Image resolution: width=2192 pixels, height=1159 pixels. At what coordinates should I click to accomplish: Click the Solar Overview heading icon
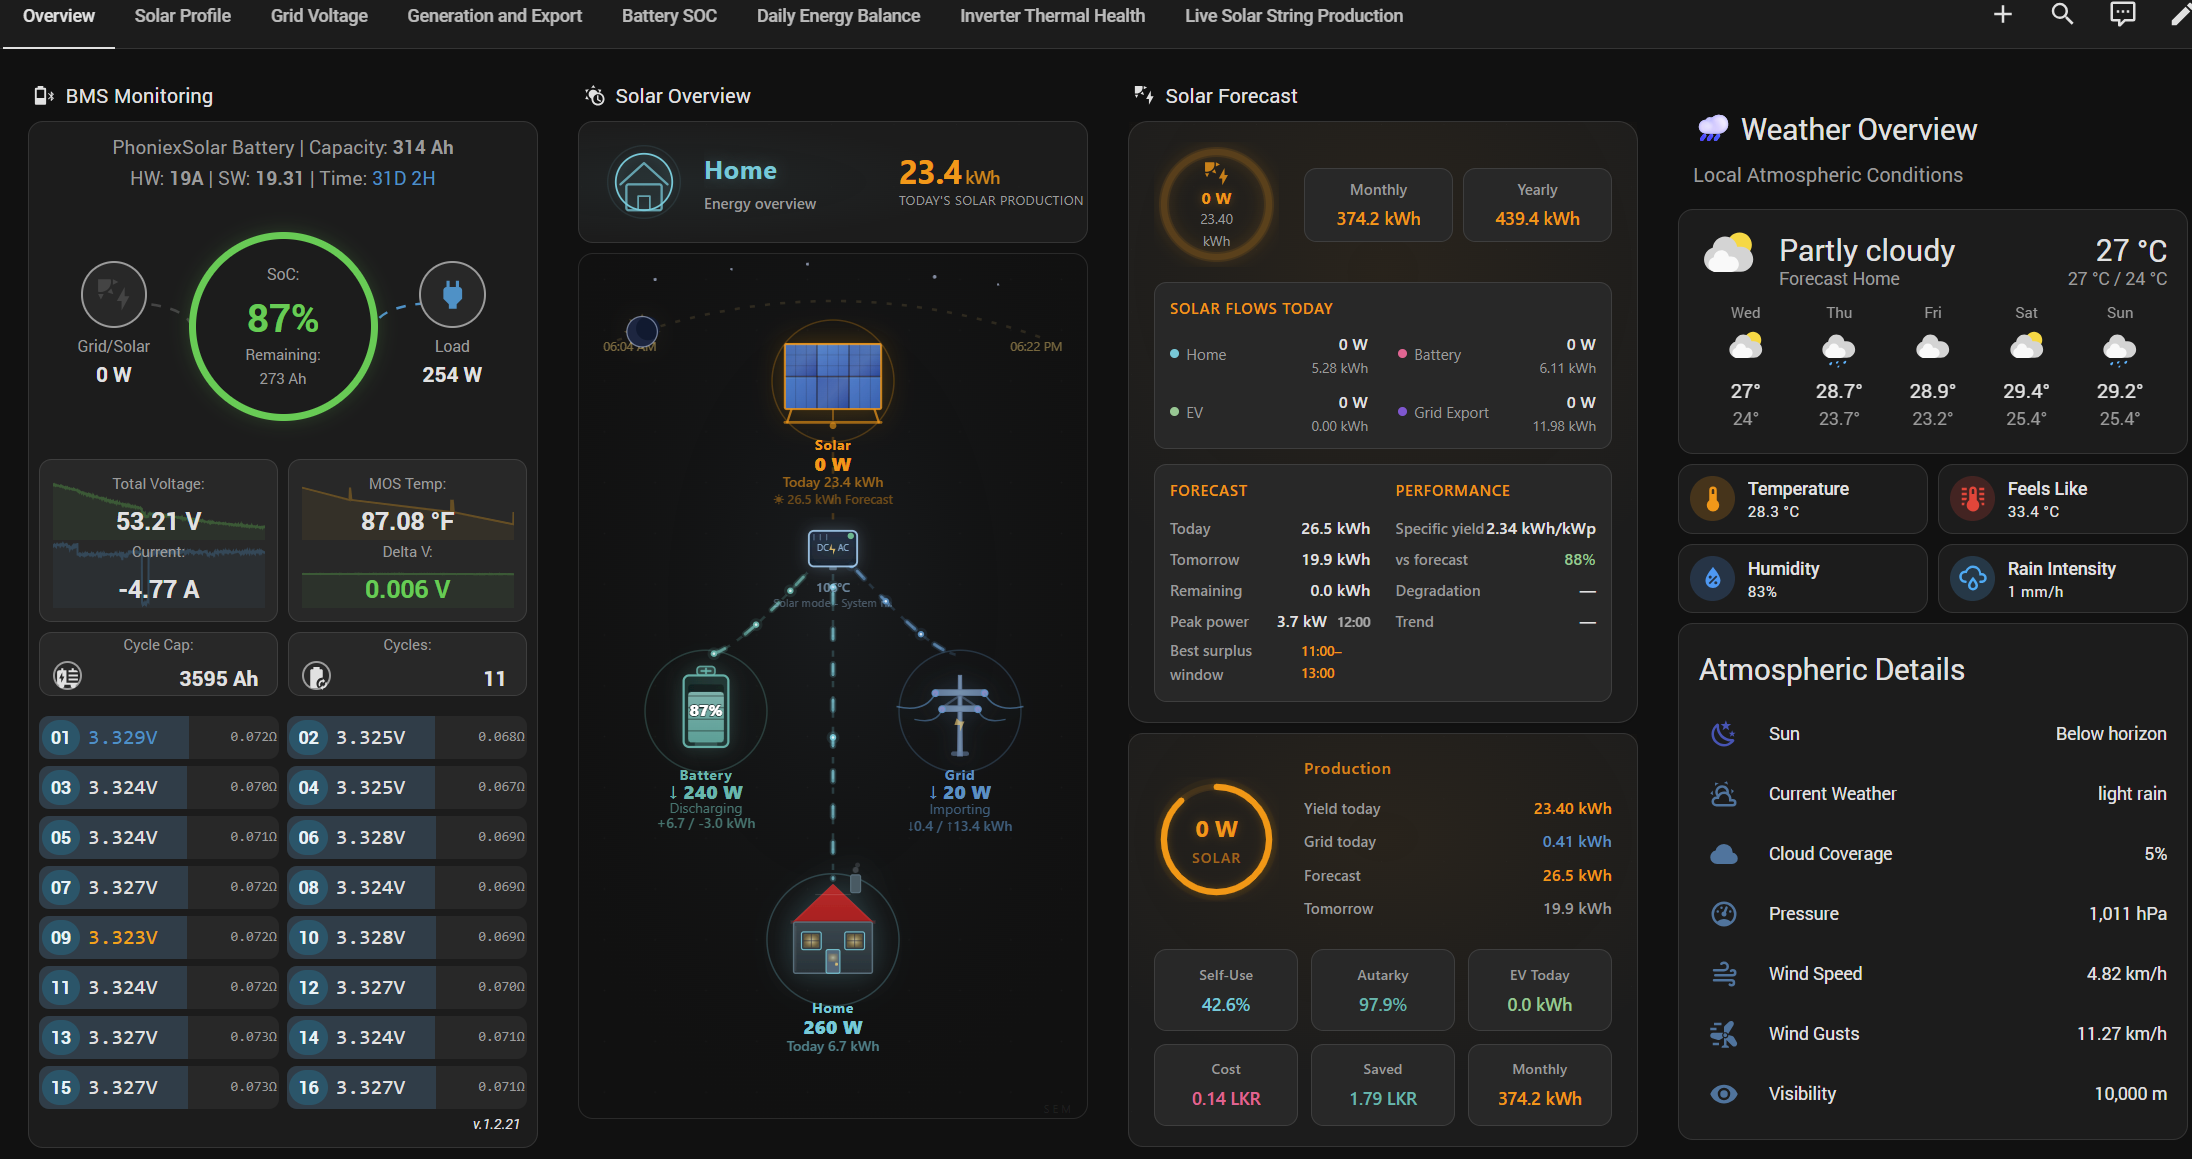[595, 96]
